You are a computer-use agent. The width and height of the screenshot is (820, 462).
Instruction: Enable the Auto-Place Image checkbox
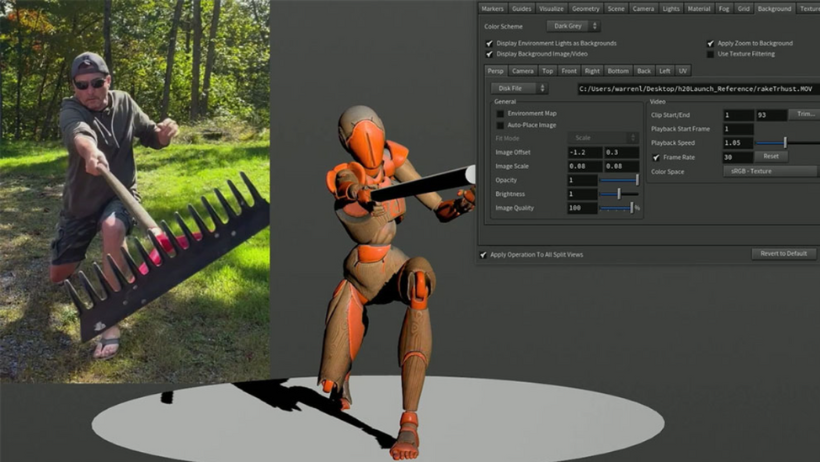tap(500, 126)
